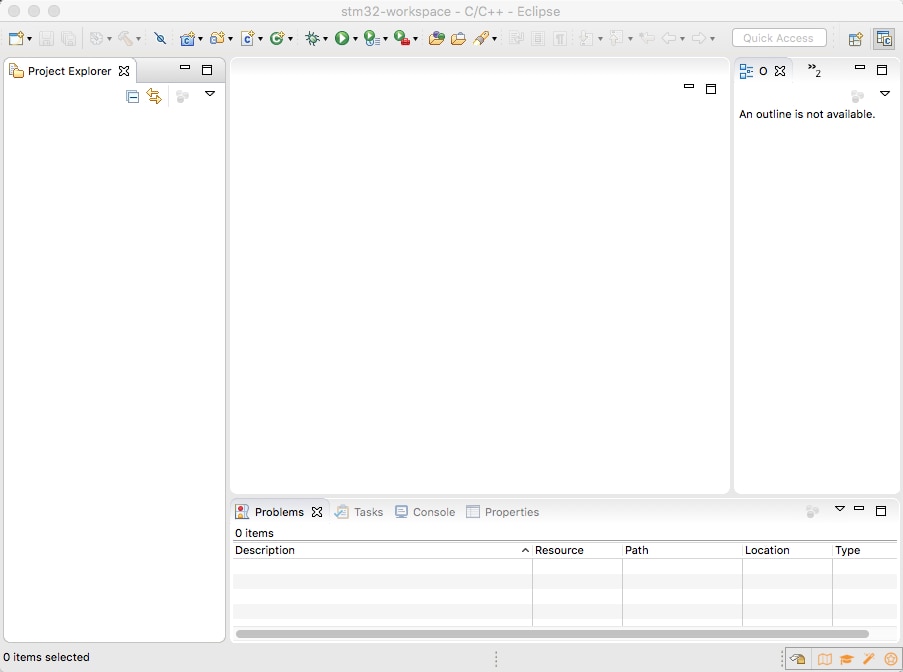Open Samples via the wand icon
The width and height of the screenshot is (903, 672).
point(868,658)
